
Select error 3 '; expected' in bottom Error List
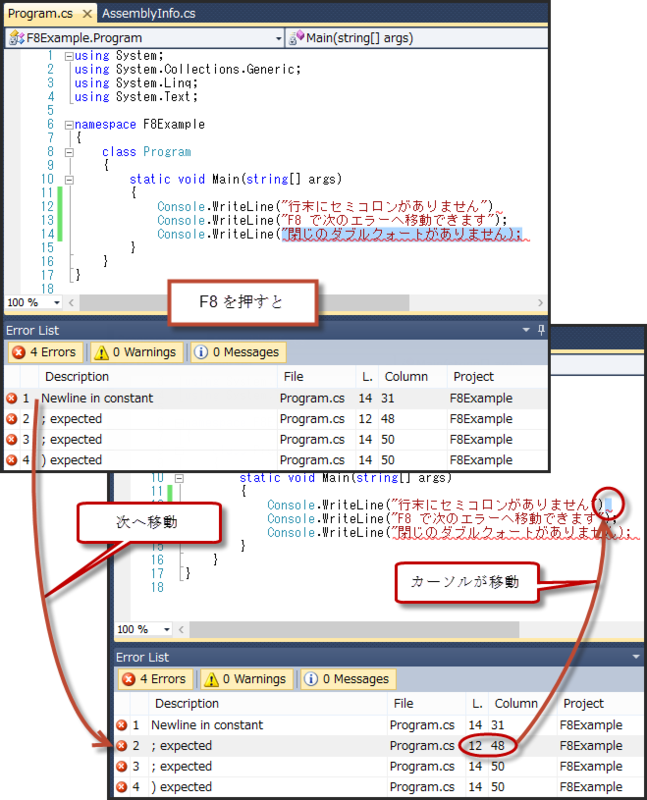coord(379,766)
